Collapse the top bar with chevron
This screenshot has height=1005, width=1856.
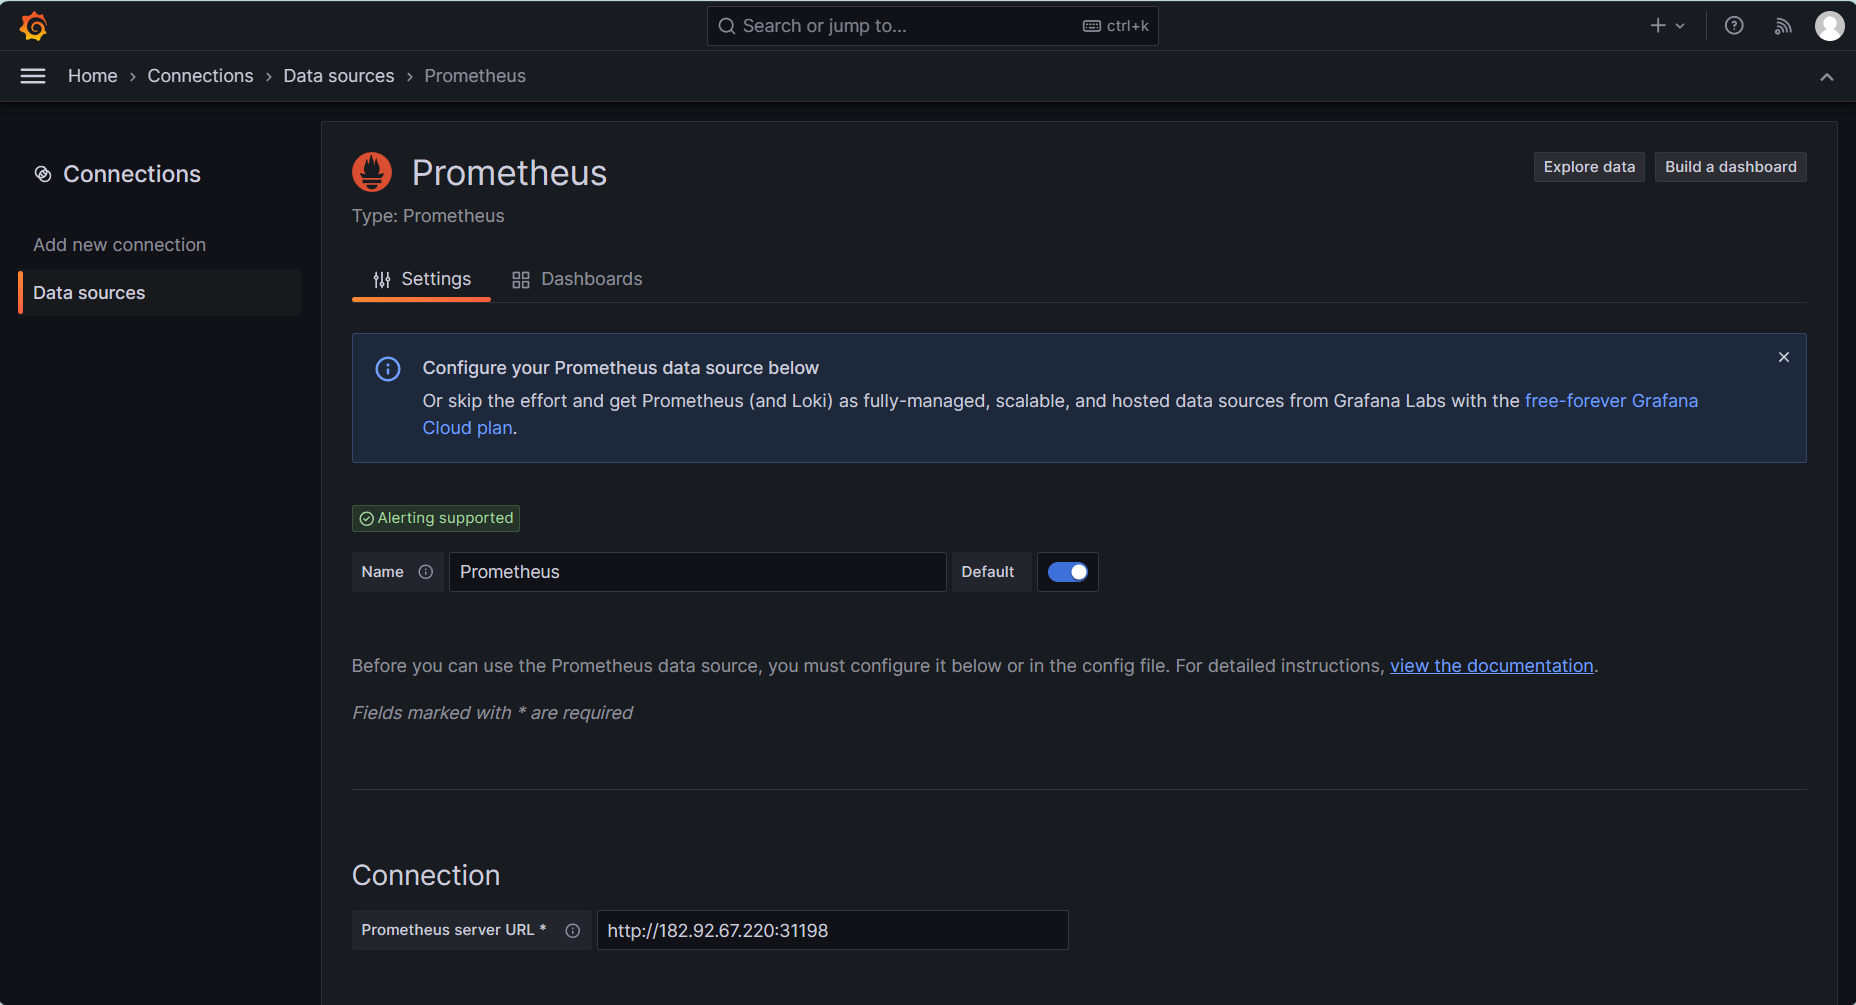[1826, 77]
